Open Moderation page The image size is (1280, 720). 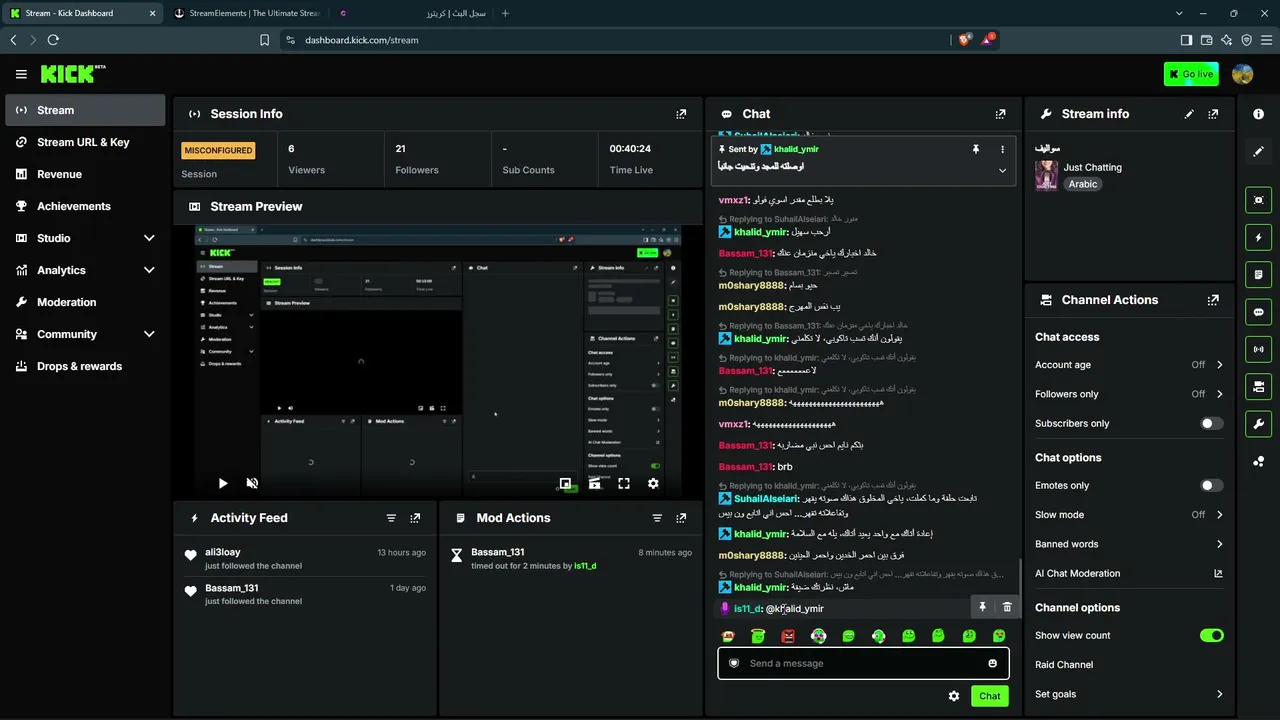[85, 302]
